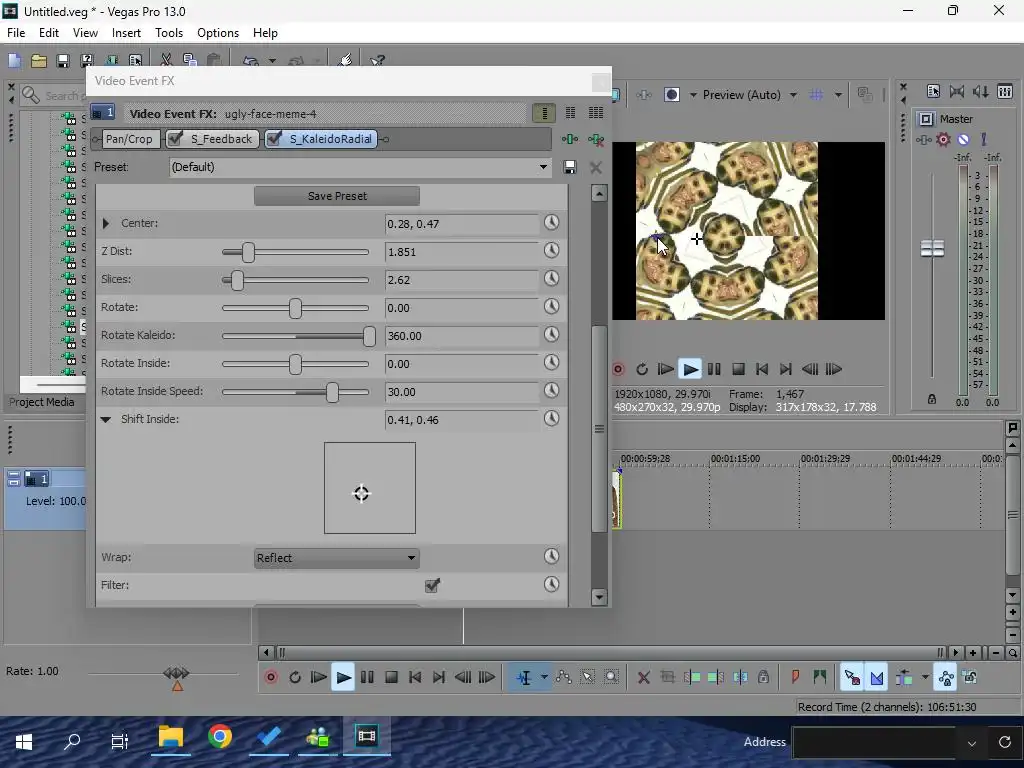Click the Insert Region icon in timeline toolbar
This screenshot has height=768, width=1024.
[820, 678]
